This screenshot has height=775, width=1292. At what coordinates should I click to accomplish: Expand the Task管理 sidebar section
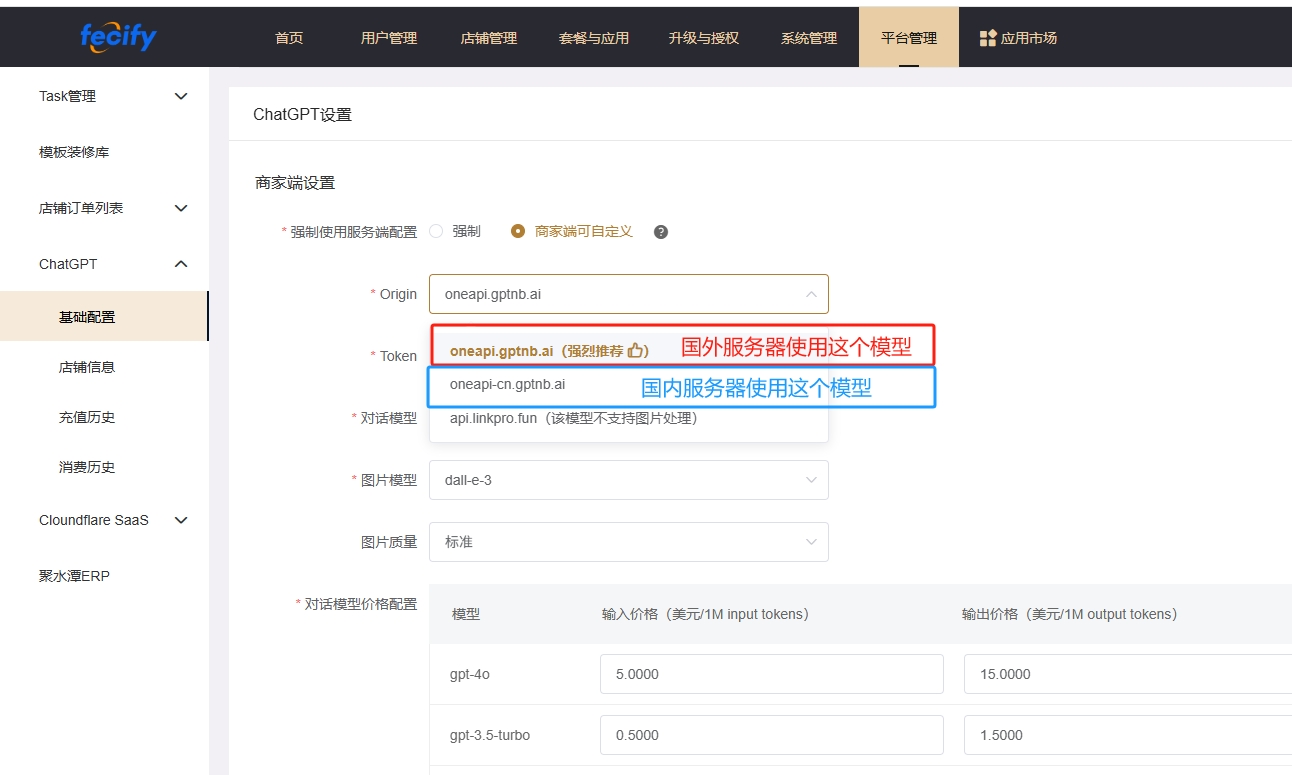[x=181, y=96]
